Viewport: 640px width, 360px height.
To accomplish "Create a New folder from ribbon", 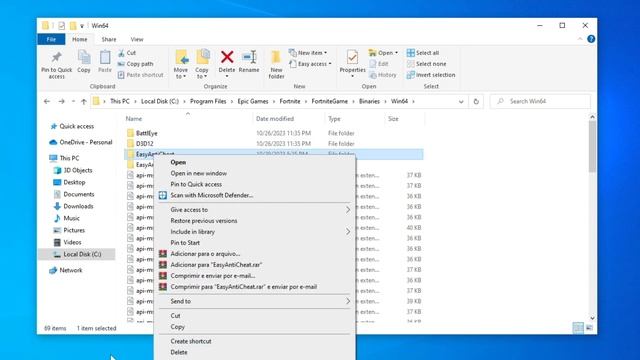I will click(276, 64).
